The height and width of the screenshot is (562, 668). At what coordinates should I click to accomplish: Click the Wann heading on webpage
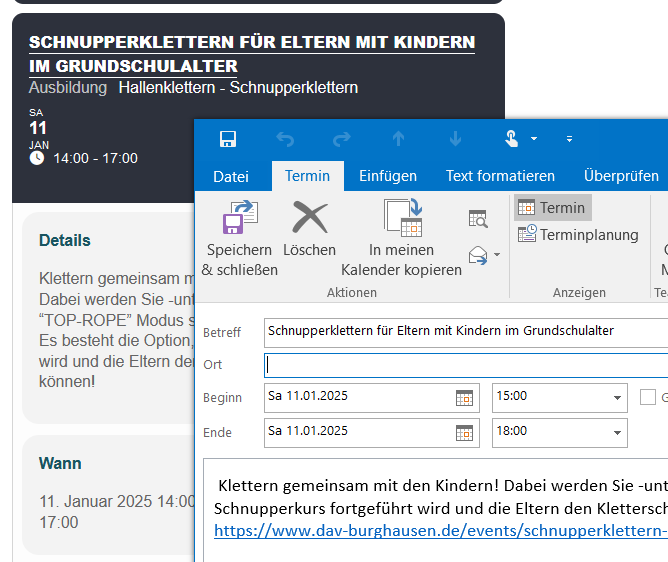pyautogui.click(x=60, y=463)
